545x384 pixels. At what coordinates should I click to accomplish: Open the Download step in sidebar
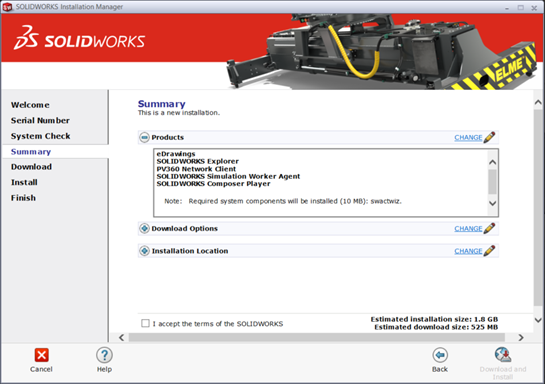(x=31, y=167)
